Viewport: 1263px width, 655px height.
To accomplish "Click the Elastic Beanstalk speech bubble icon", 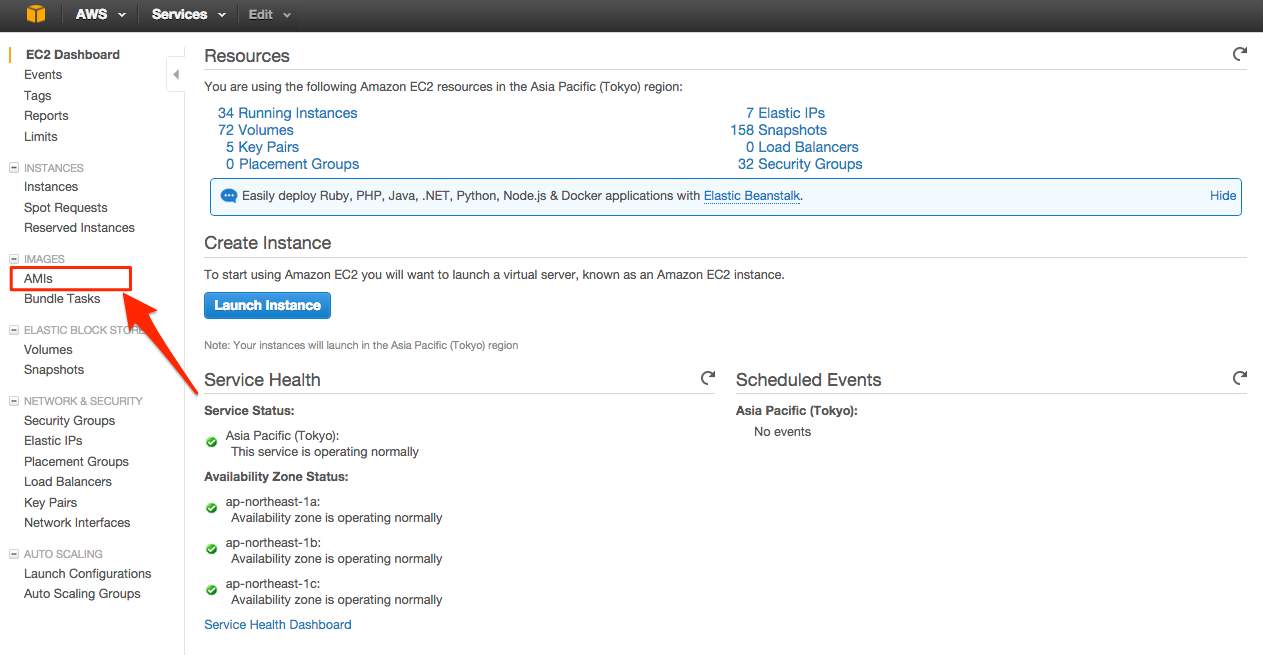I will point(229,196).
